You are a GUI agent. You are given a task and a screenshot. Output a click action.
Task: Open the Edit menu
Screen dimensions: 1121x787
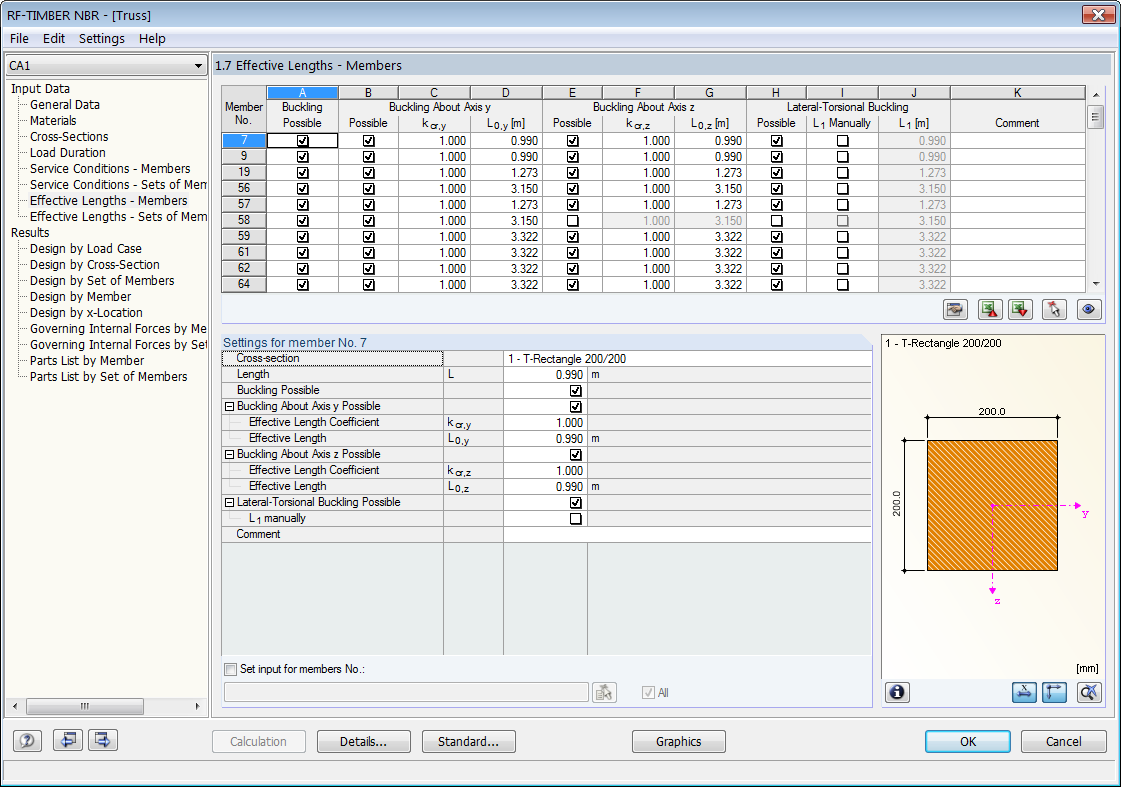click(54, 38)
